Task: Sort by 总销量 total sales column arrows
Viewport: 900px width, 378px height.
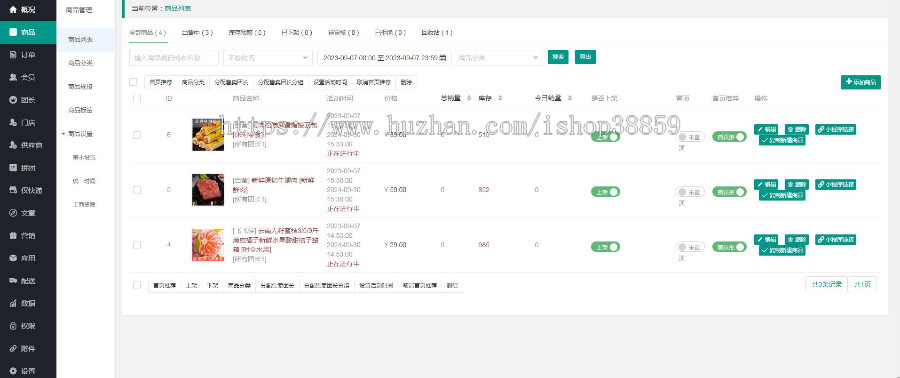Action: pyautogui.click(x=470, y=99)
